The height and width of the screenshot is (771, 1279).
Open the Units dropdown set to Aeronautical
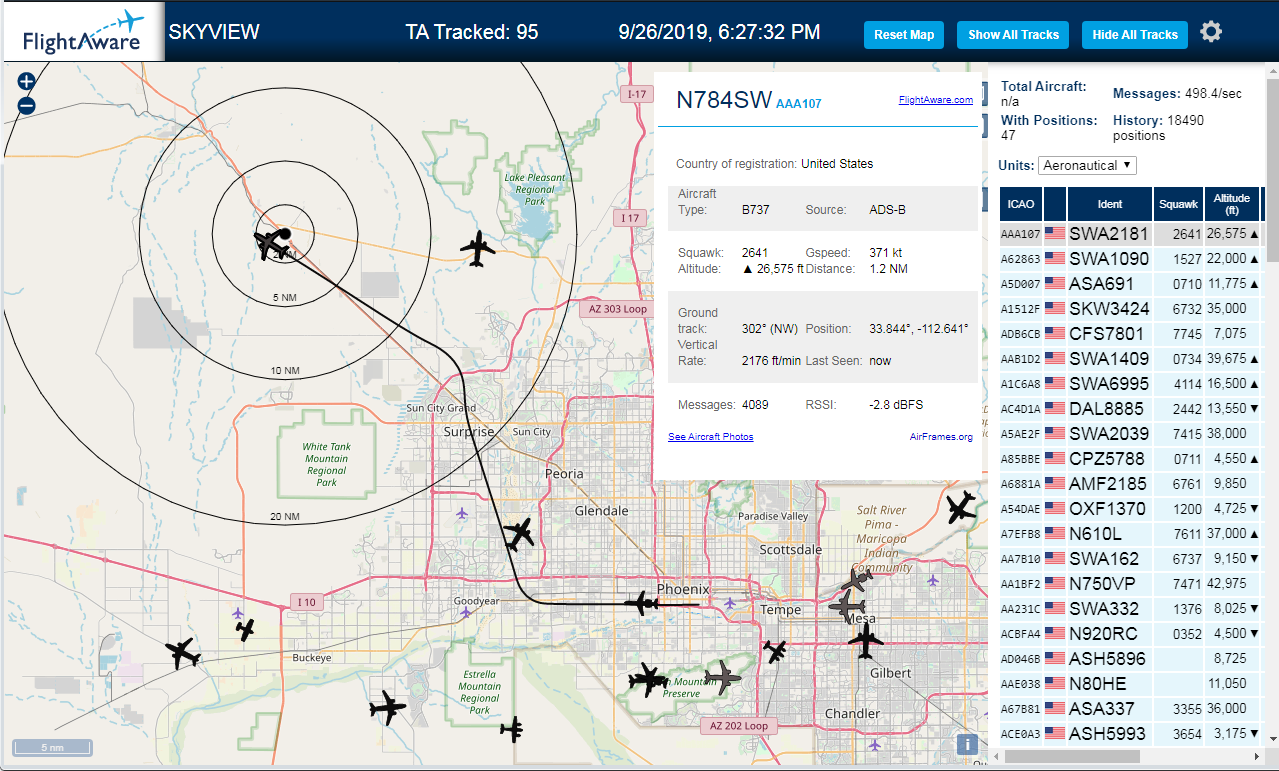1087,165
